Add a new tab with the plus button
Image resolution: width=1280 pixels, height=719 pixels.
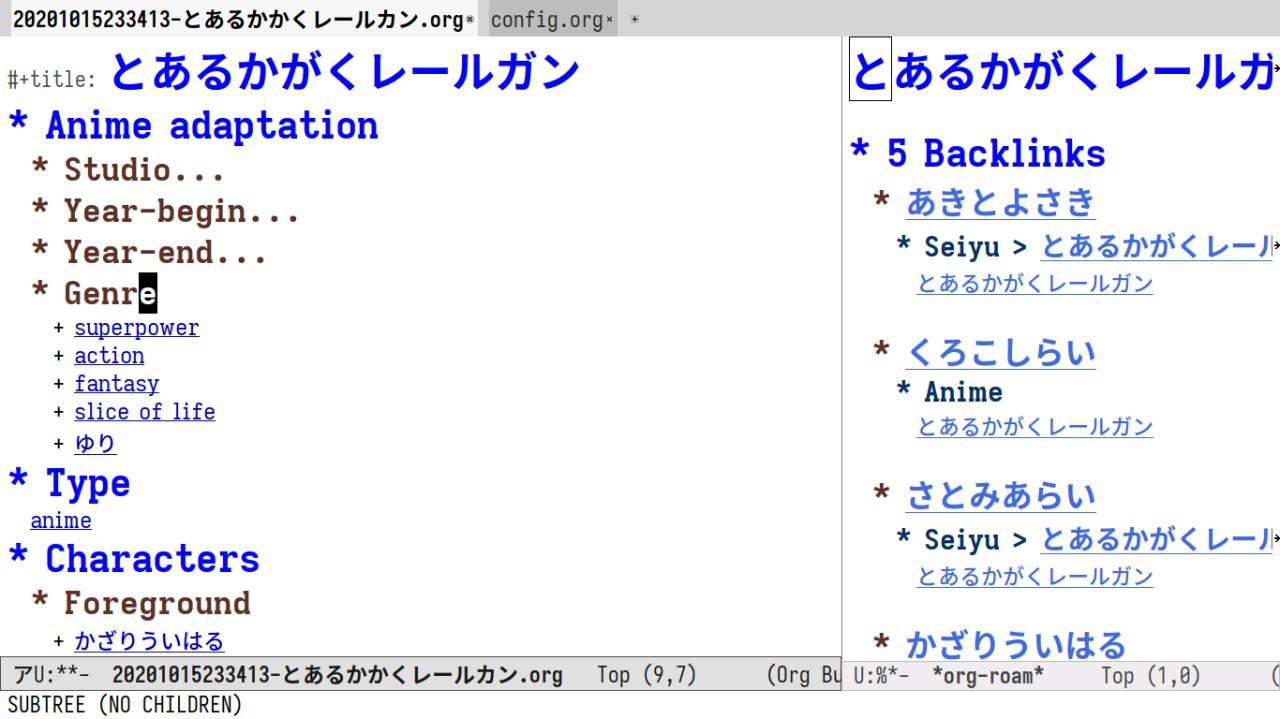click(x=634, y=20)
